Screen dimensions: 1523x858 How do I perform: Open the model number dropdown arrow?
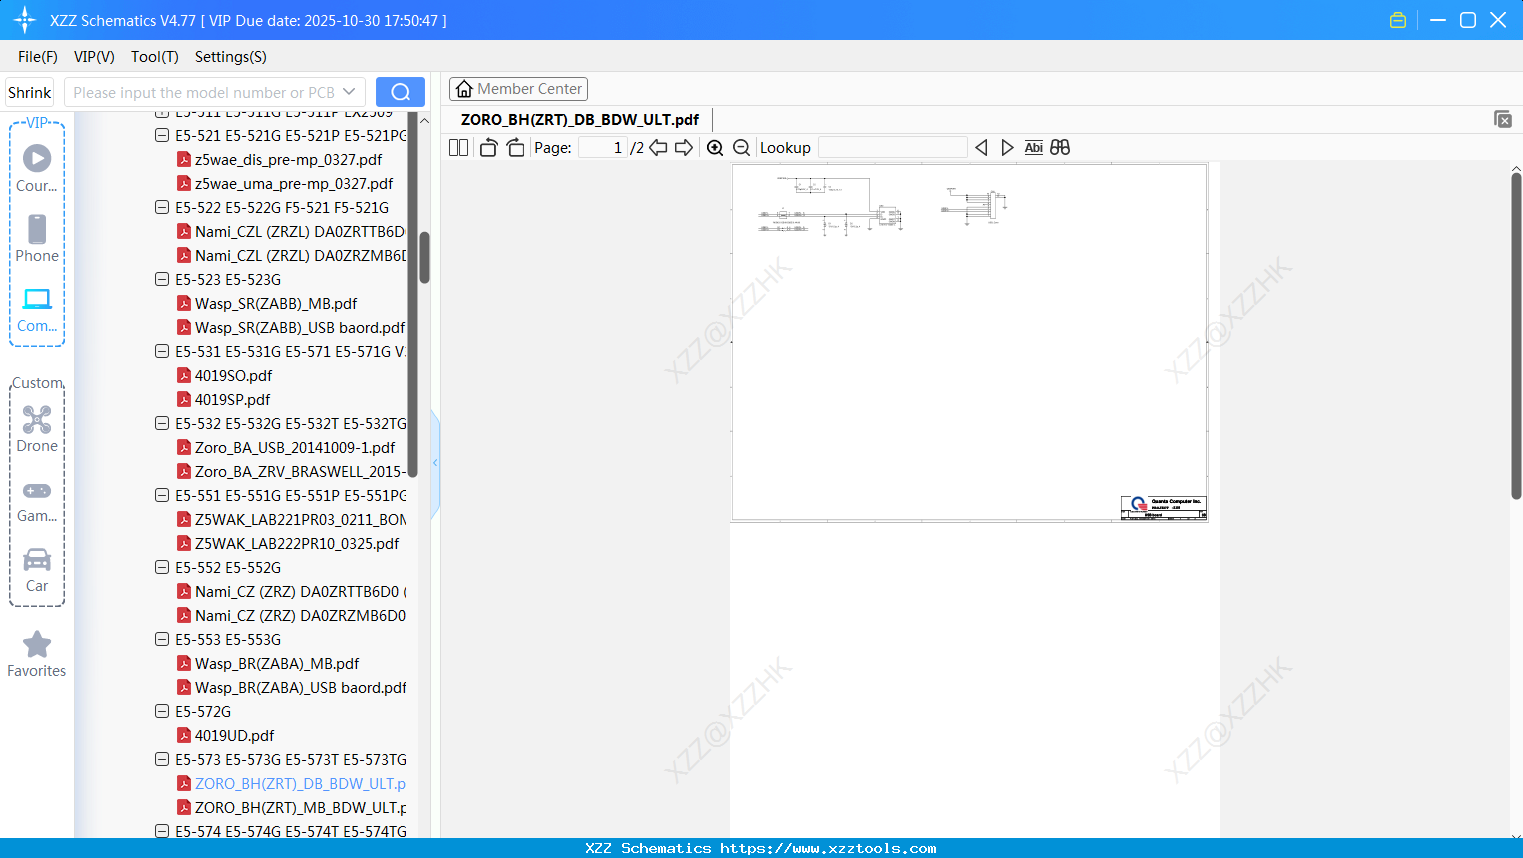pyautogui.click(x=349, y=92)
